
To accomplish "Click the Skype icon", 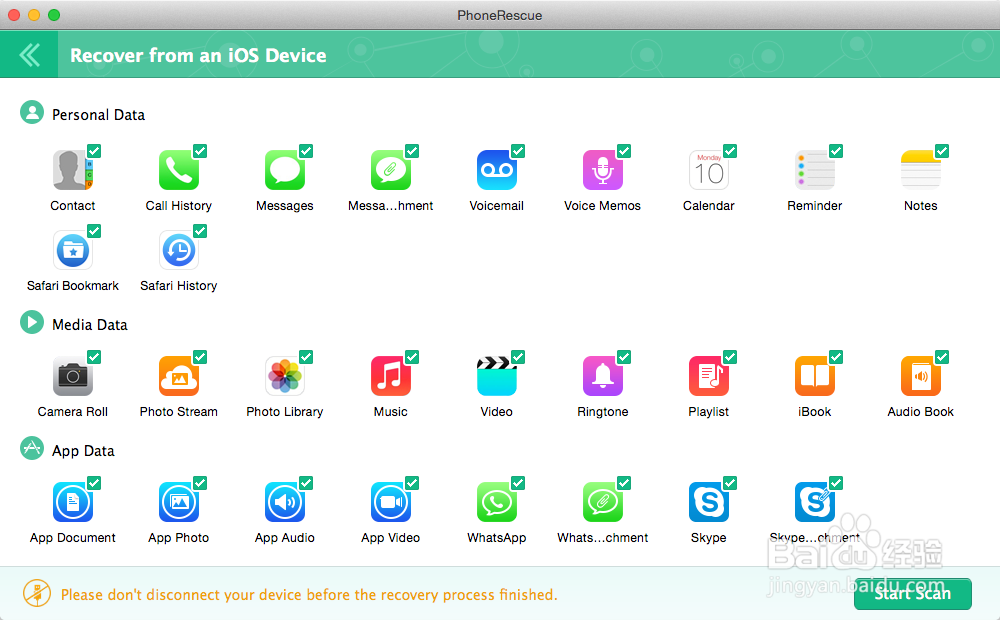I will pyautogui.click(x=709, y=502).
